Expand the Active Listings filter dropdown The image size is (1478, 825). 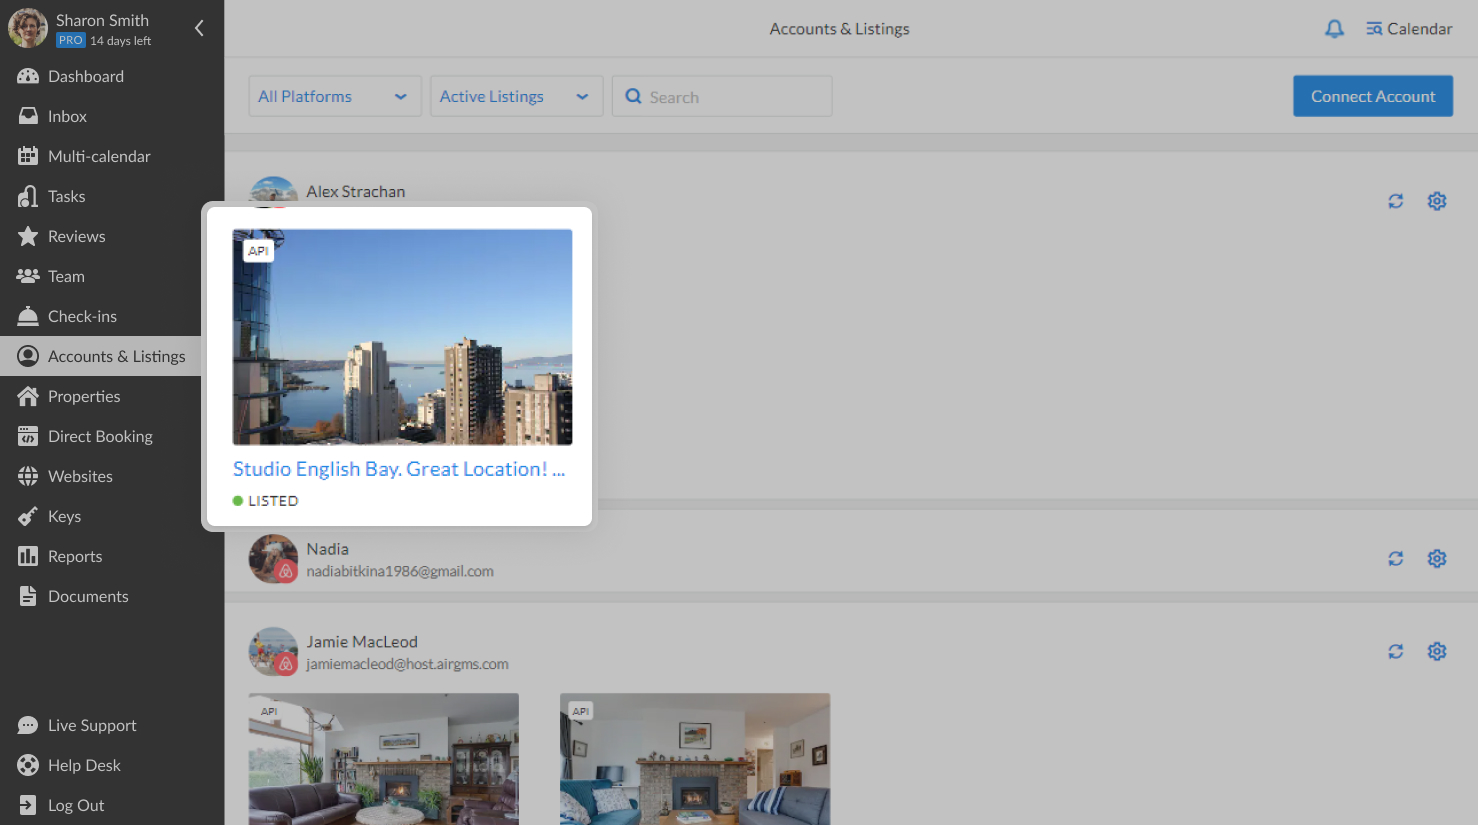click(x=516, y=96)
